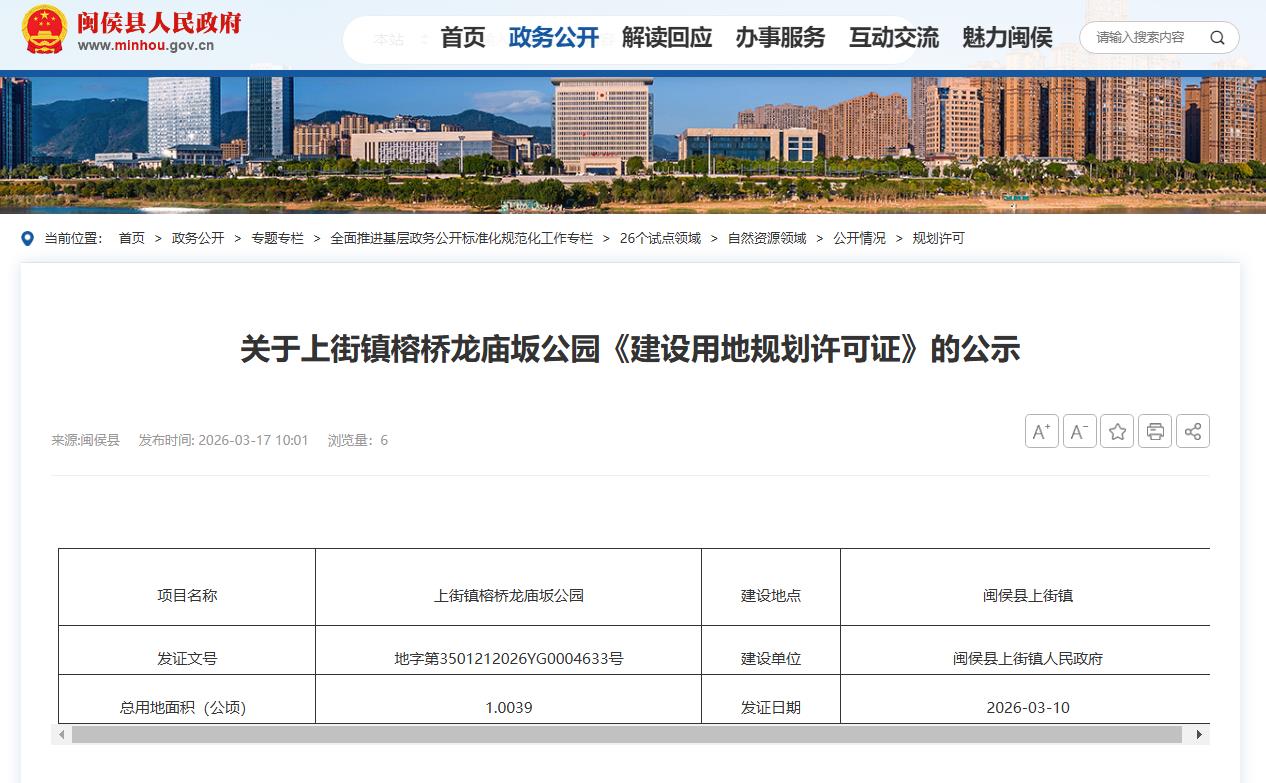Image resolution: width=1266 pixels, height=783 pixels.
Task: Follow the 自然资源领域 breadcrumb link
Action: click(766, 238)
